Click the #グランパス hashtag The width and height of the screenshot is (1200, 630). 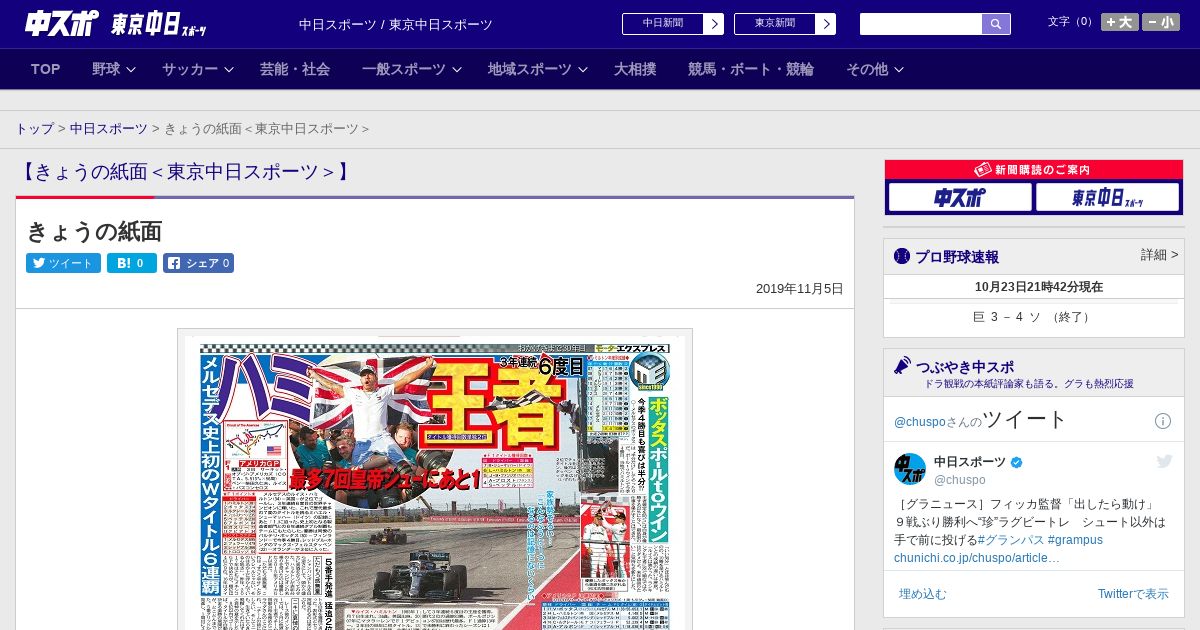[x=1011, y=540]
